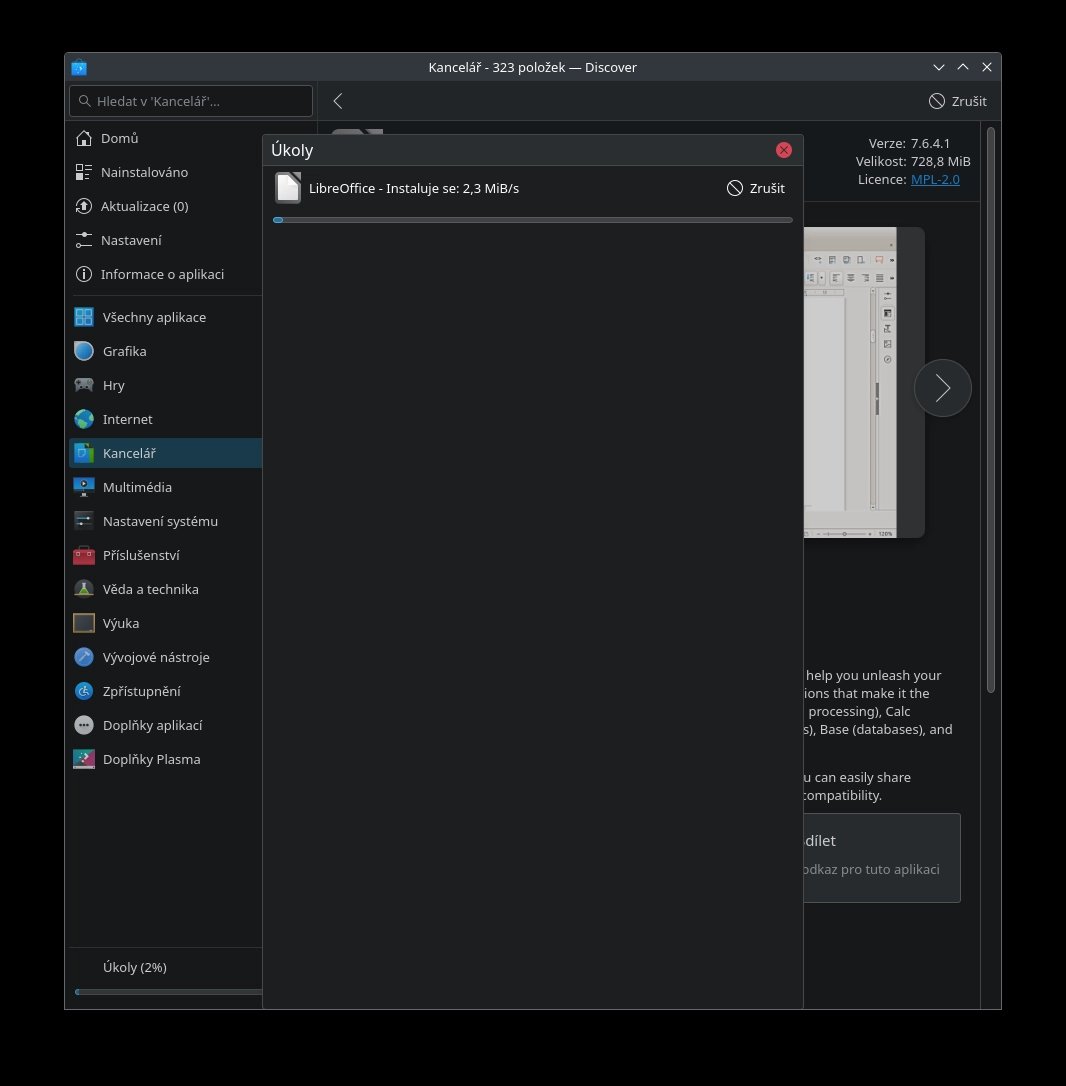Select the Příslušenství category
The height and width of the screenshot is (1086, 1066).
click(165, 555)
